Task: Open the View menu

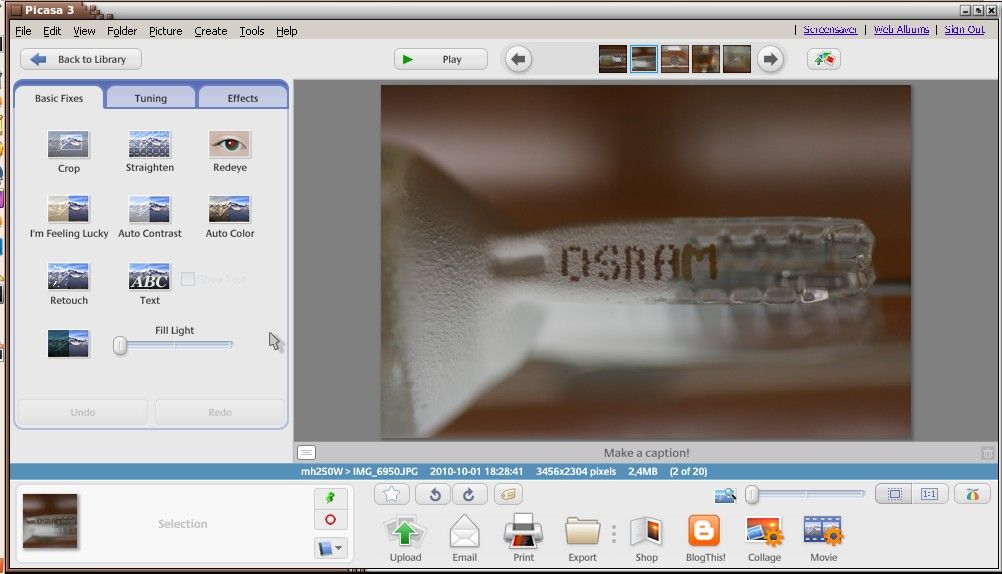Action: point(84,31)
